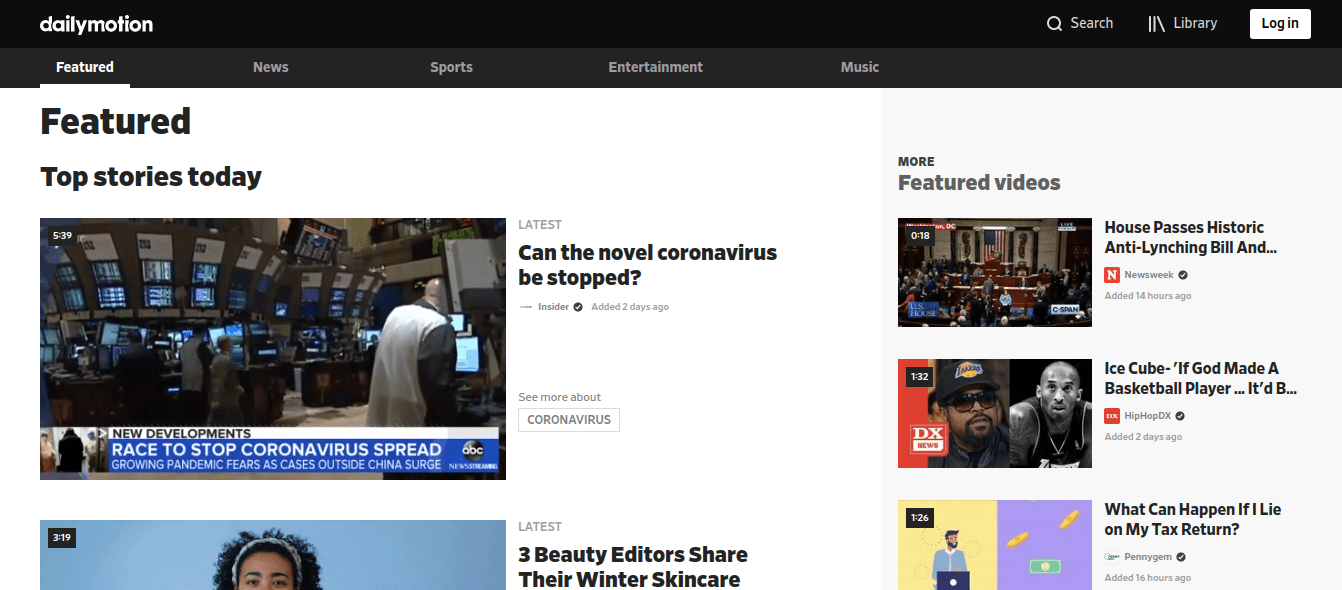Click the 3:19 duration badge
This screenshot has height=590, width=1342.
(62, 538)
